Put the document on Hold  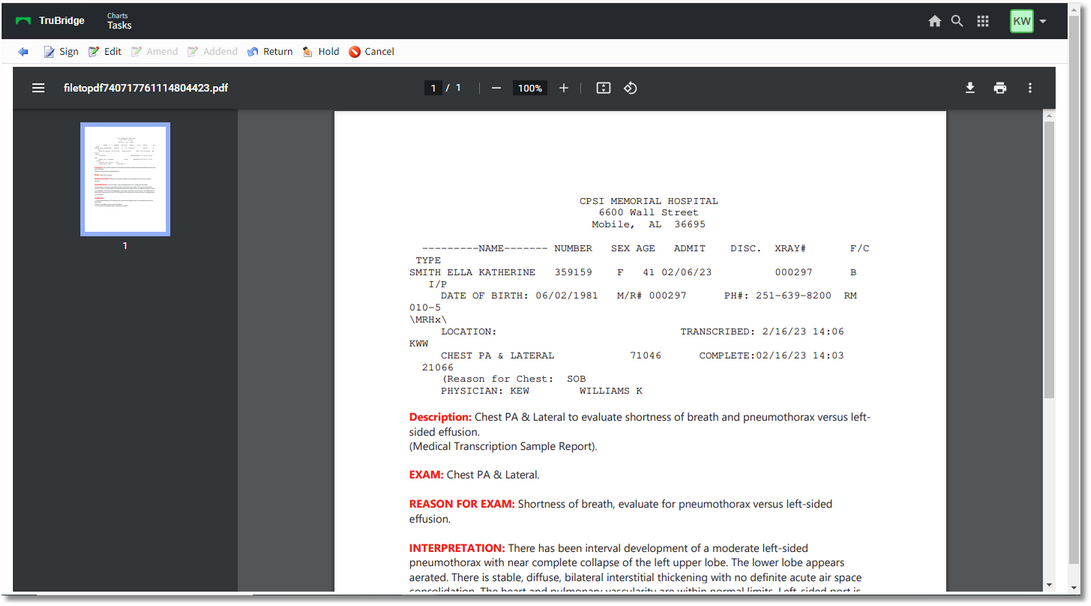321,51
